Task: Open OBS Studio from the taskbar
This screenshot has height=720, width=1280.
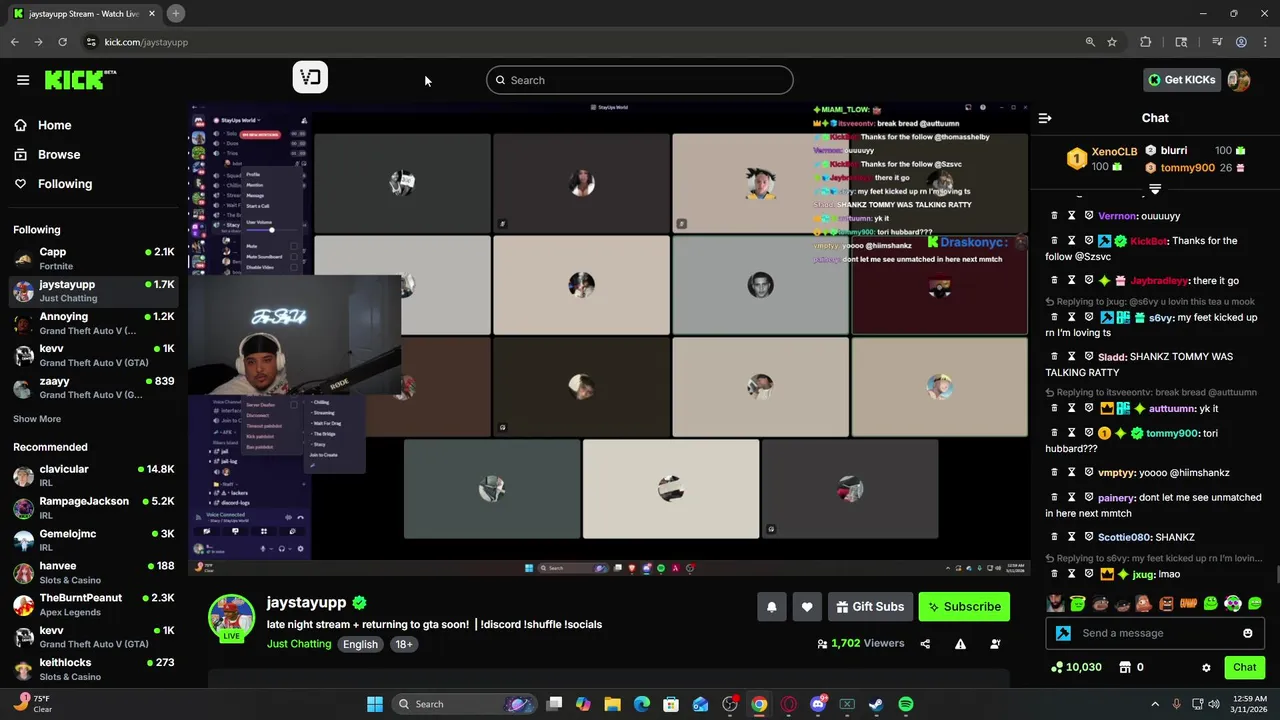Action: click(x=730, y=704)
